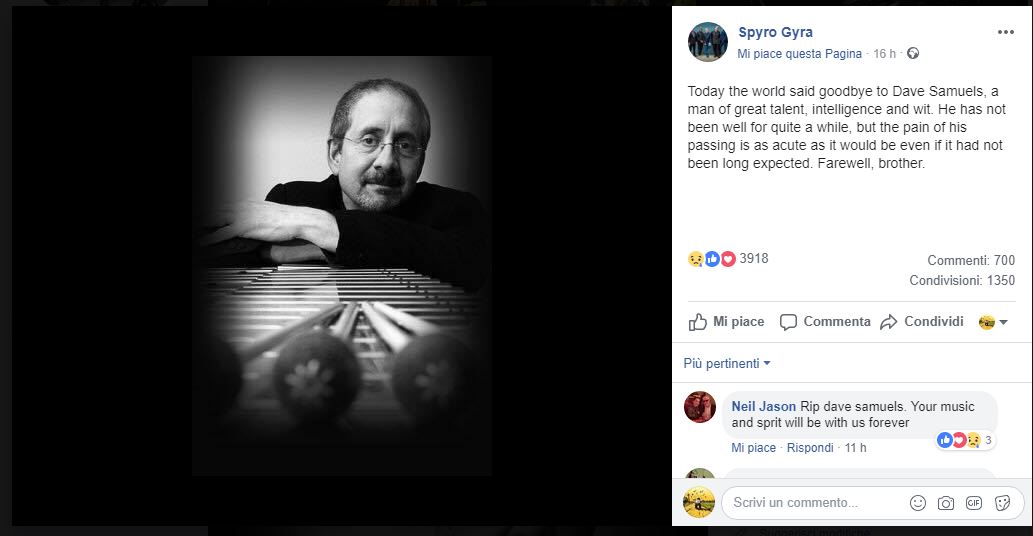Viewport: 1033px width, 536px height.
Task: Open the post options three-dot menu
Action: pos(1005,32)
